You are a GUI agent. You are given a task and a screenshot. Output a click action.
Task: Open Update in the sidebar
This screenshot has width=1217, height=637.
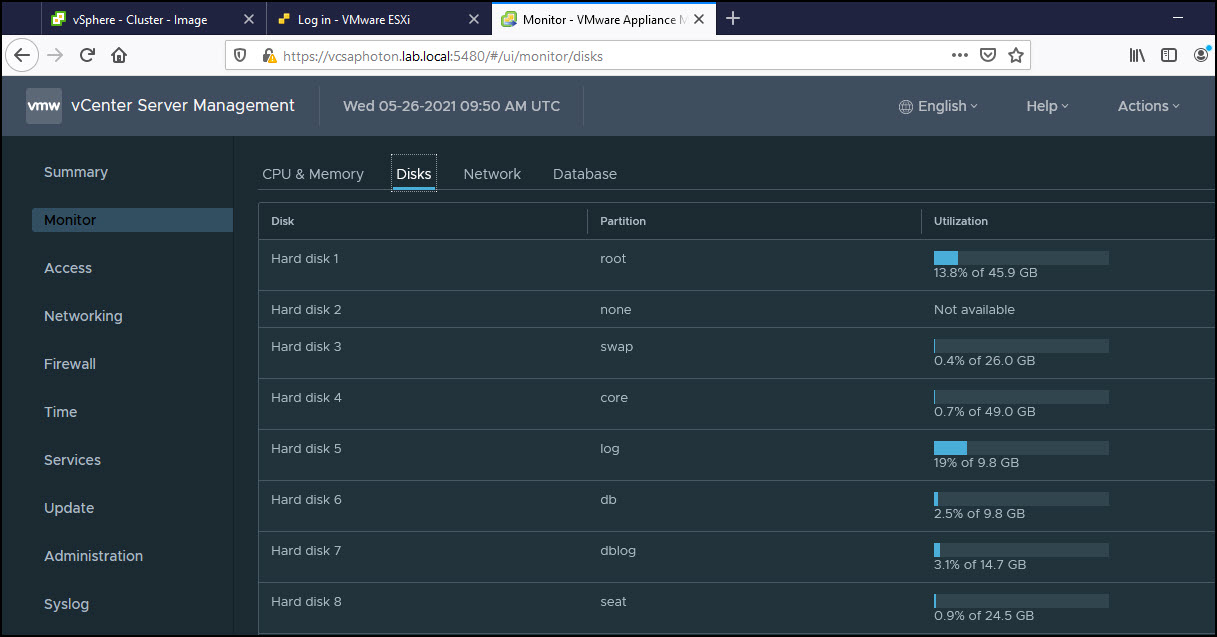tap(69, 508)
